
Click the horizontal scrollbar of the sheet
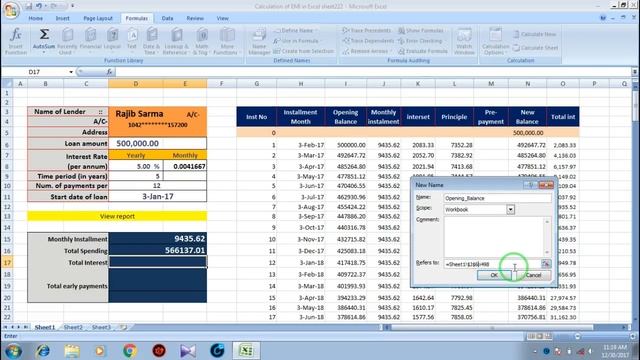pyautogui.click(x=492, y=327)
